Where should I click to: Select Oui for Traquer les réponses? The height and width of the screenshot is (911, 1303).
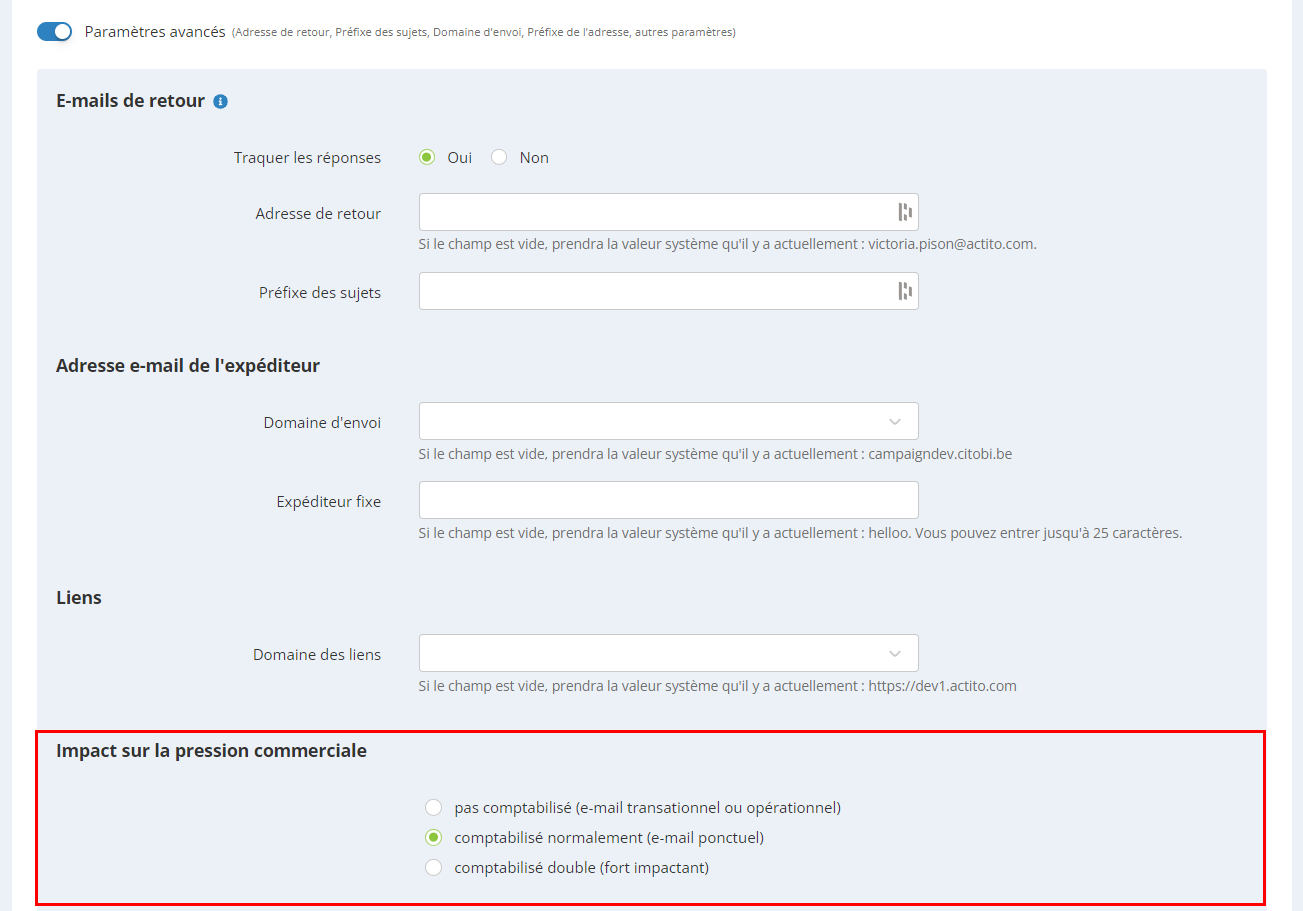pyautogui.click(x=427, y=157)
